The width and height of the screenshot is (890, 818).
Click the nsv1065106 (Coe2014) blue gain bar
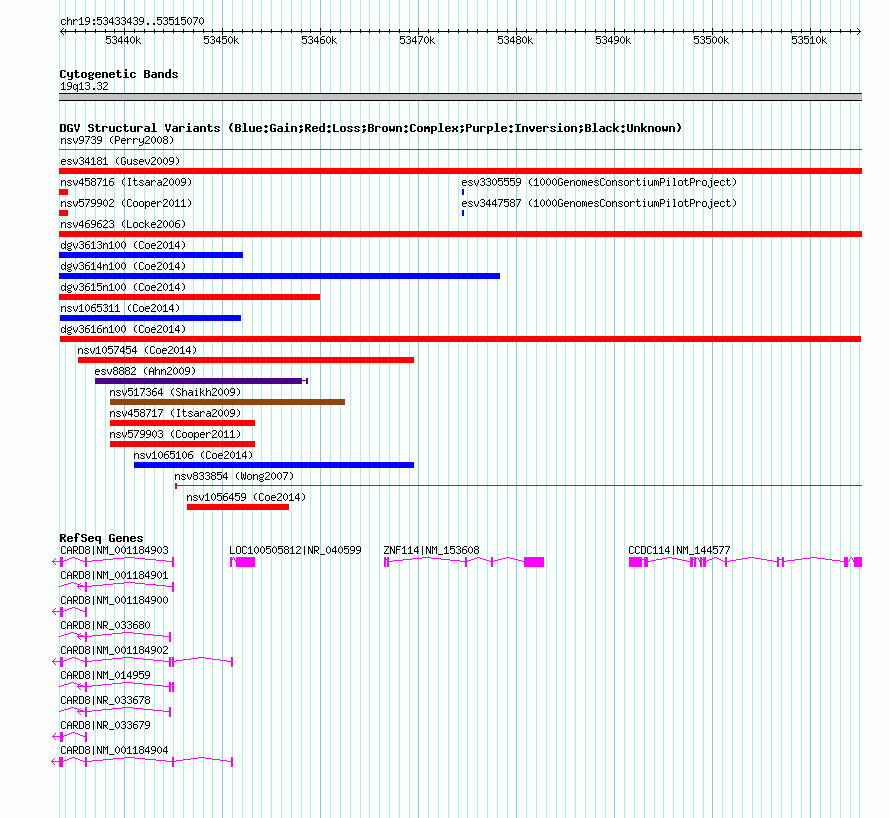click(x=274, y=465)
